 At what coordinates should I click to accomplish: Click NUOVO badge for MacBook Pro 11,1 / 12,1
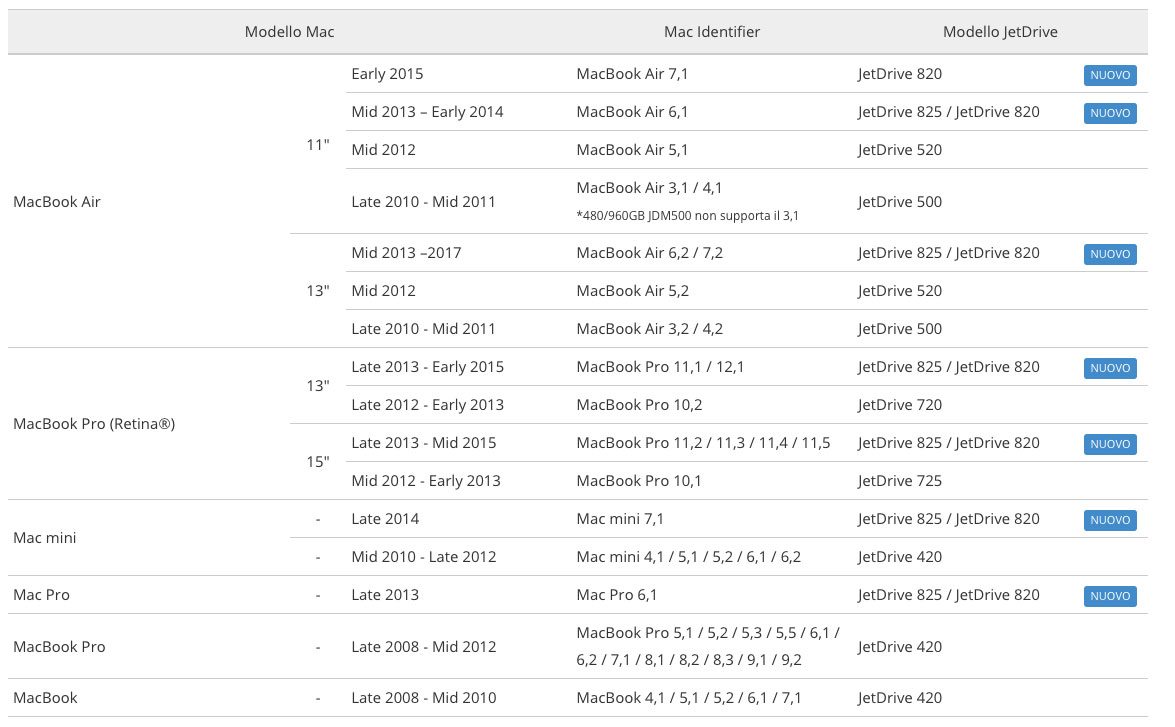point(1109,368)
